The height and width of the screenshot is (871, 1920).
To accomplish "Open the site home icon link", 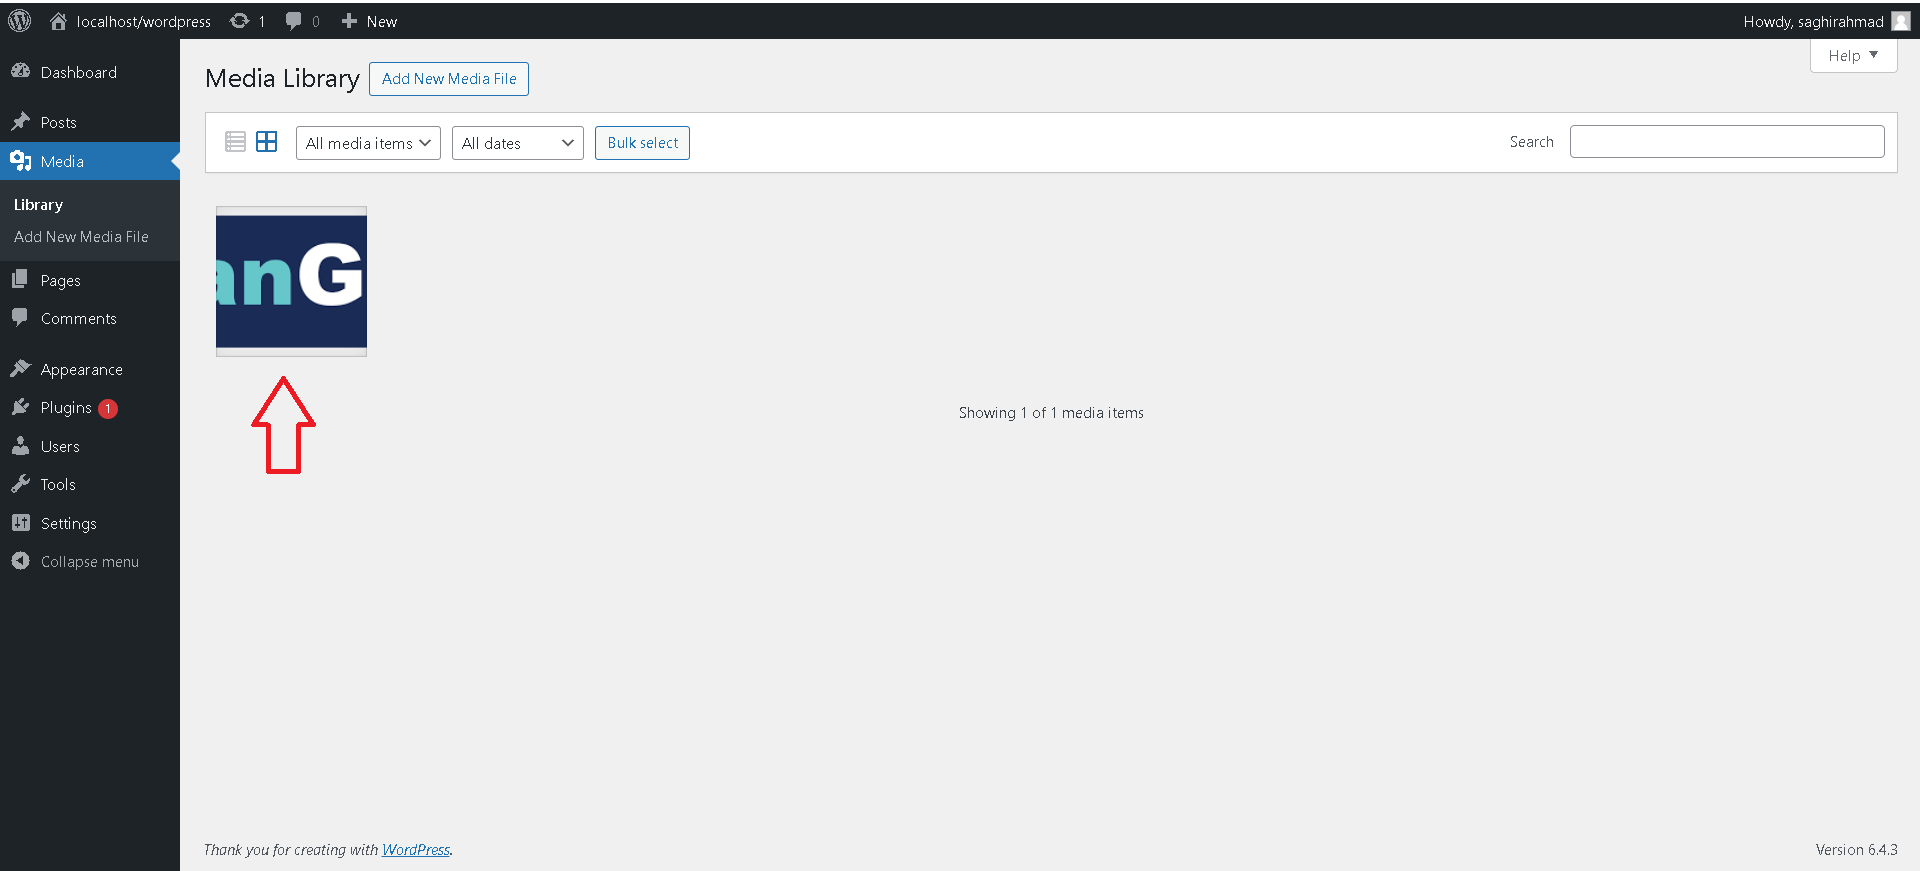I will pos(58,21).
